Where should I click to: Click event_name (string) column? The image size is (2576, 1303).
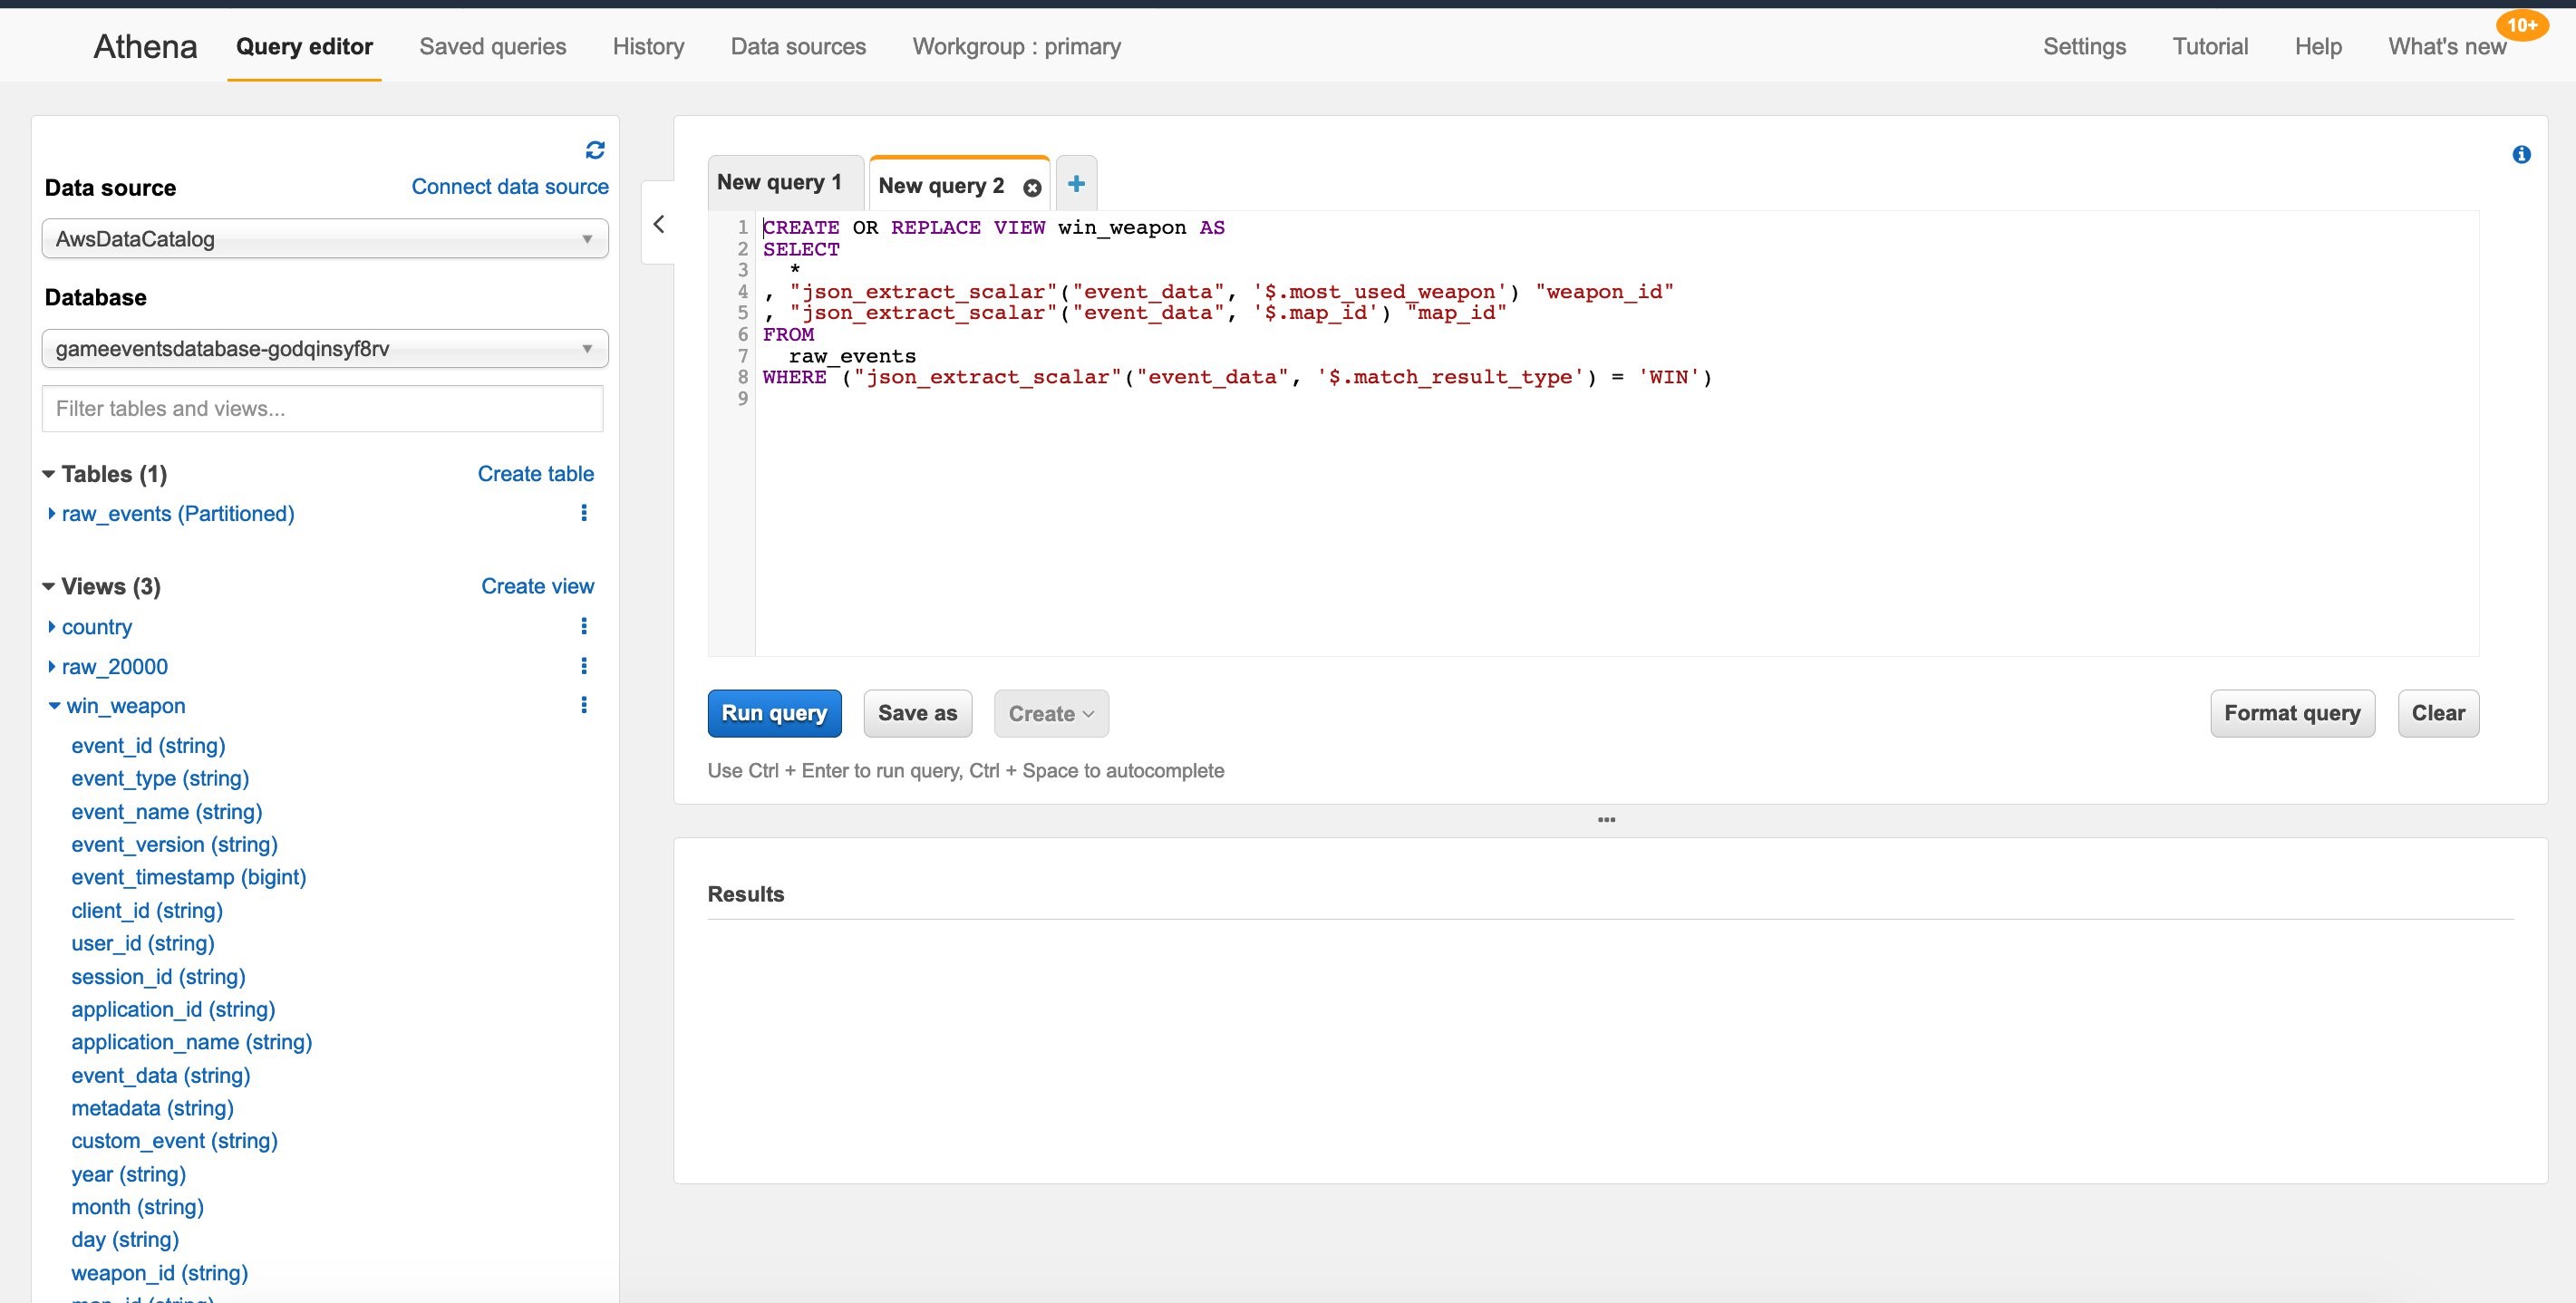(x=167, y=812)
